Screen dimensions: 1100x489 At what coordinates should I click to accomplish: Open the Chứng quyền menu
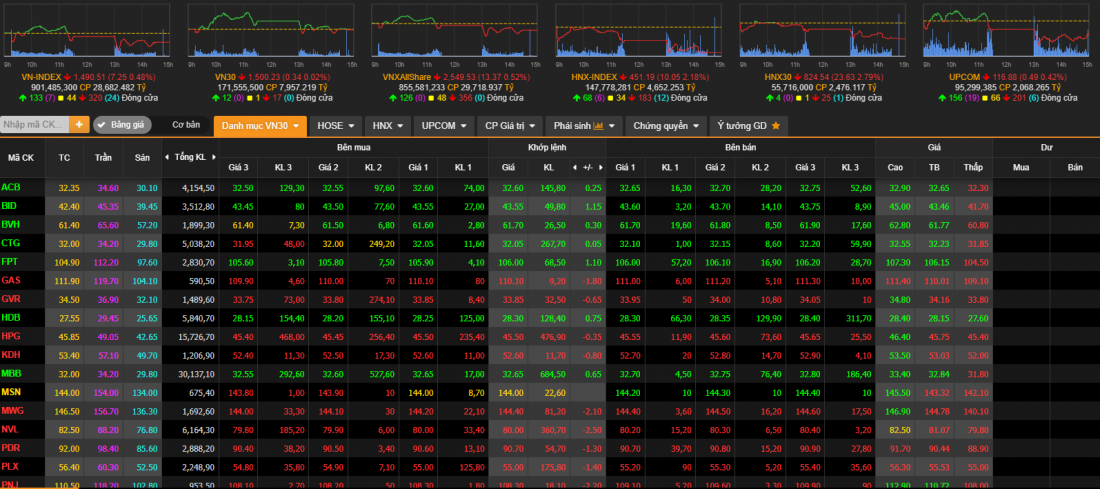(x=667, y=126)
